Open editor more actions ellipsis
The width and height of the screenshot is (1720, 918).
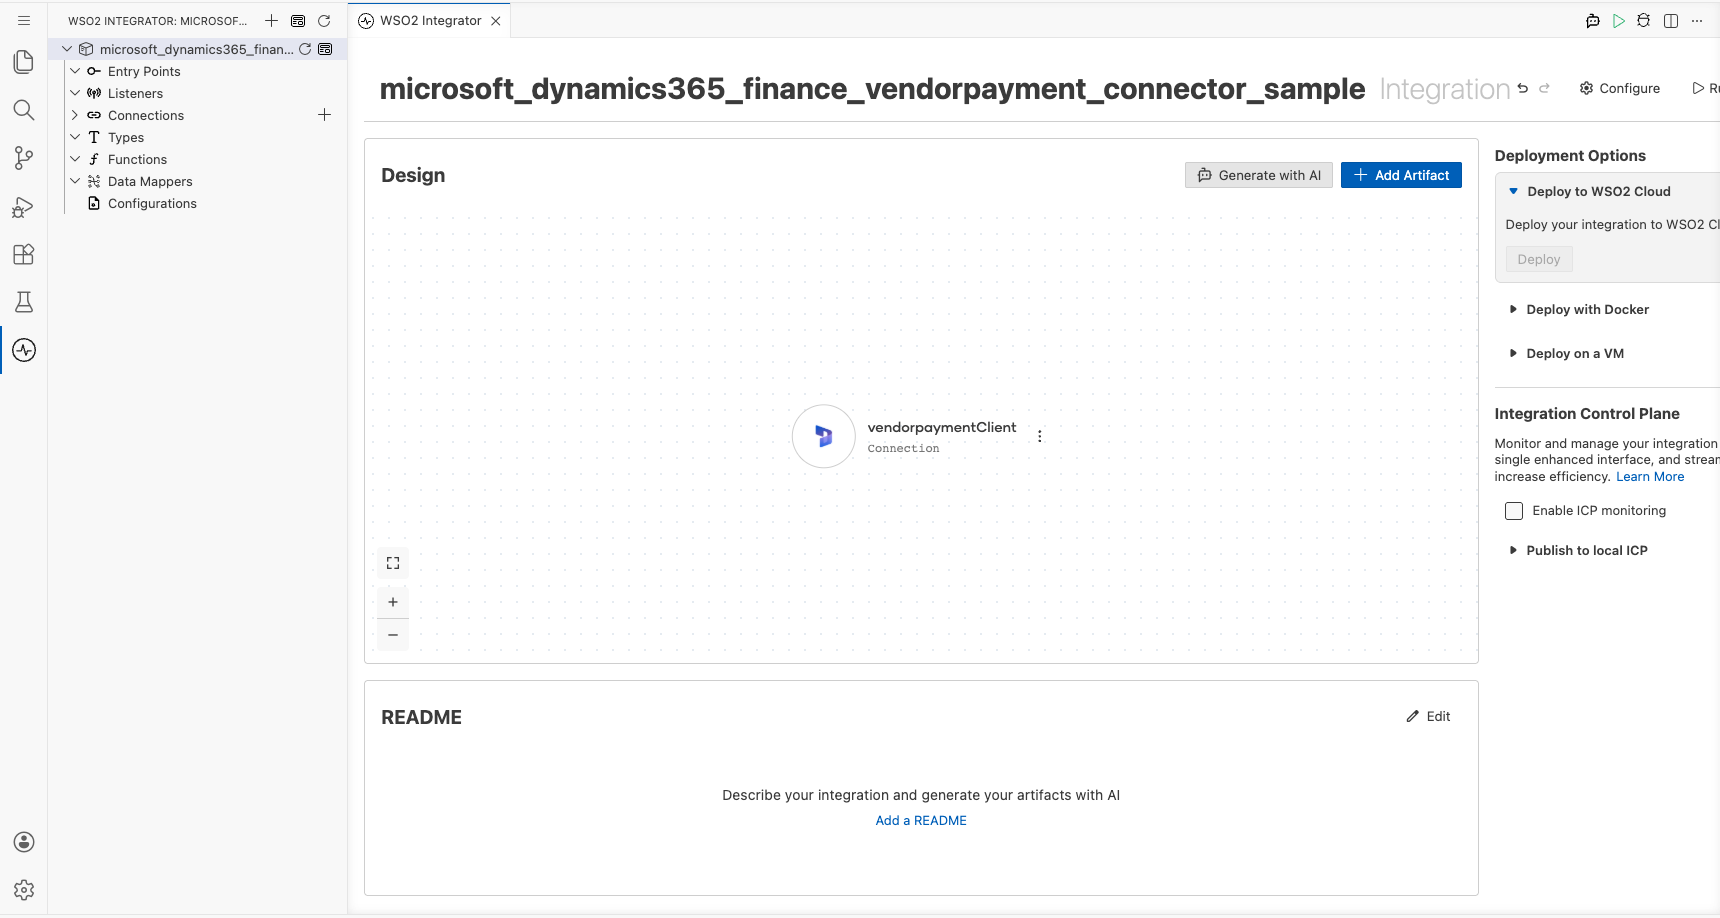pos(1697,20)
